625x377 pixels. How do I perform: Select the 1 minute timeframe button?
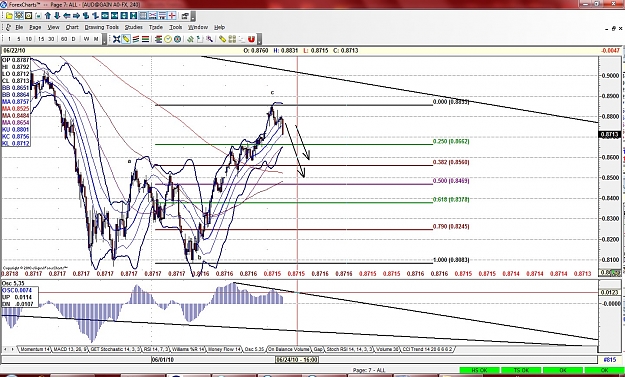(x=9, y=39)
